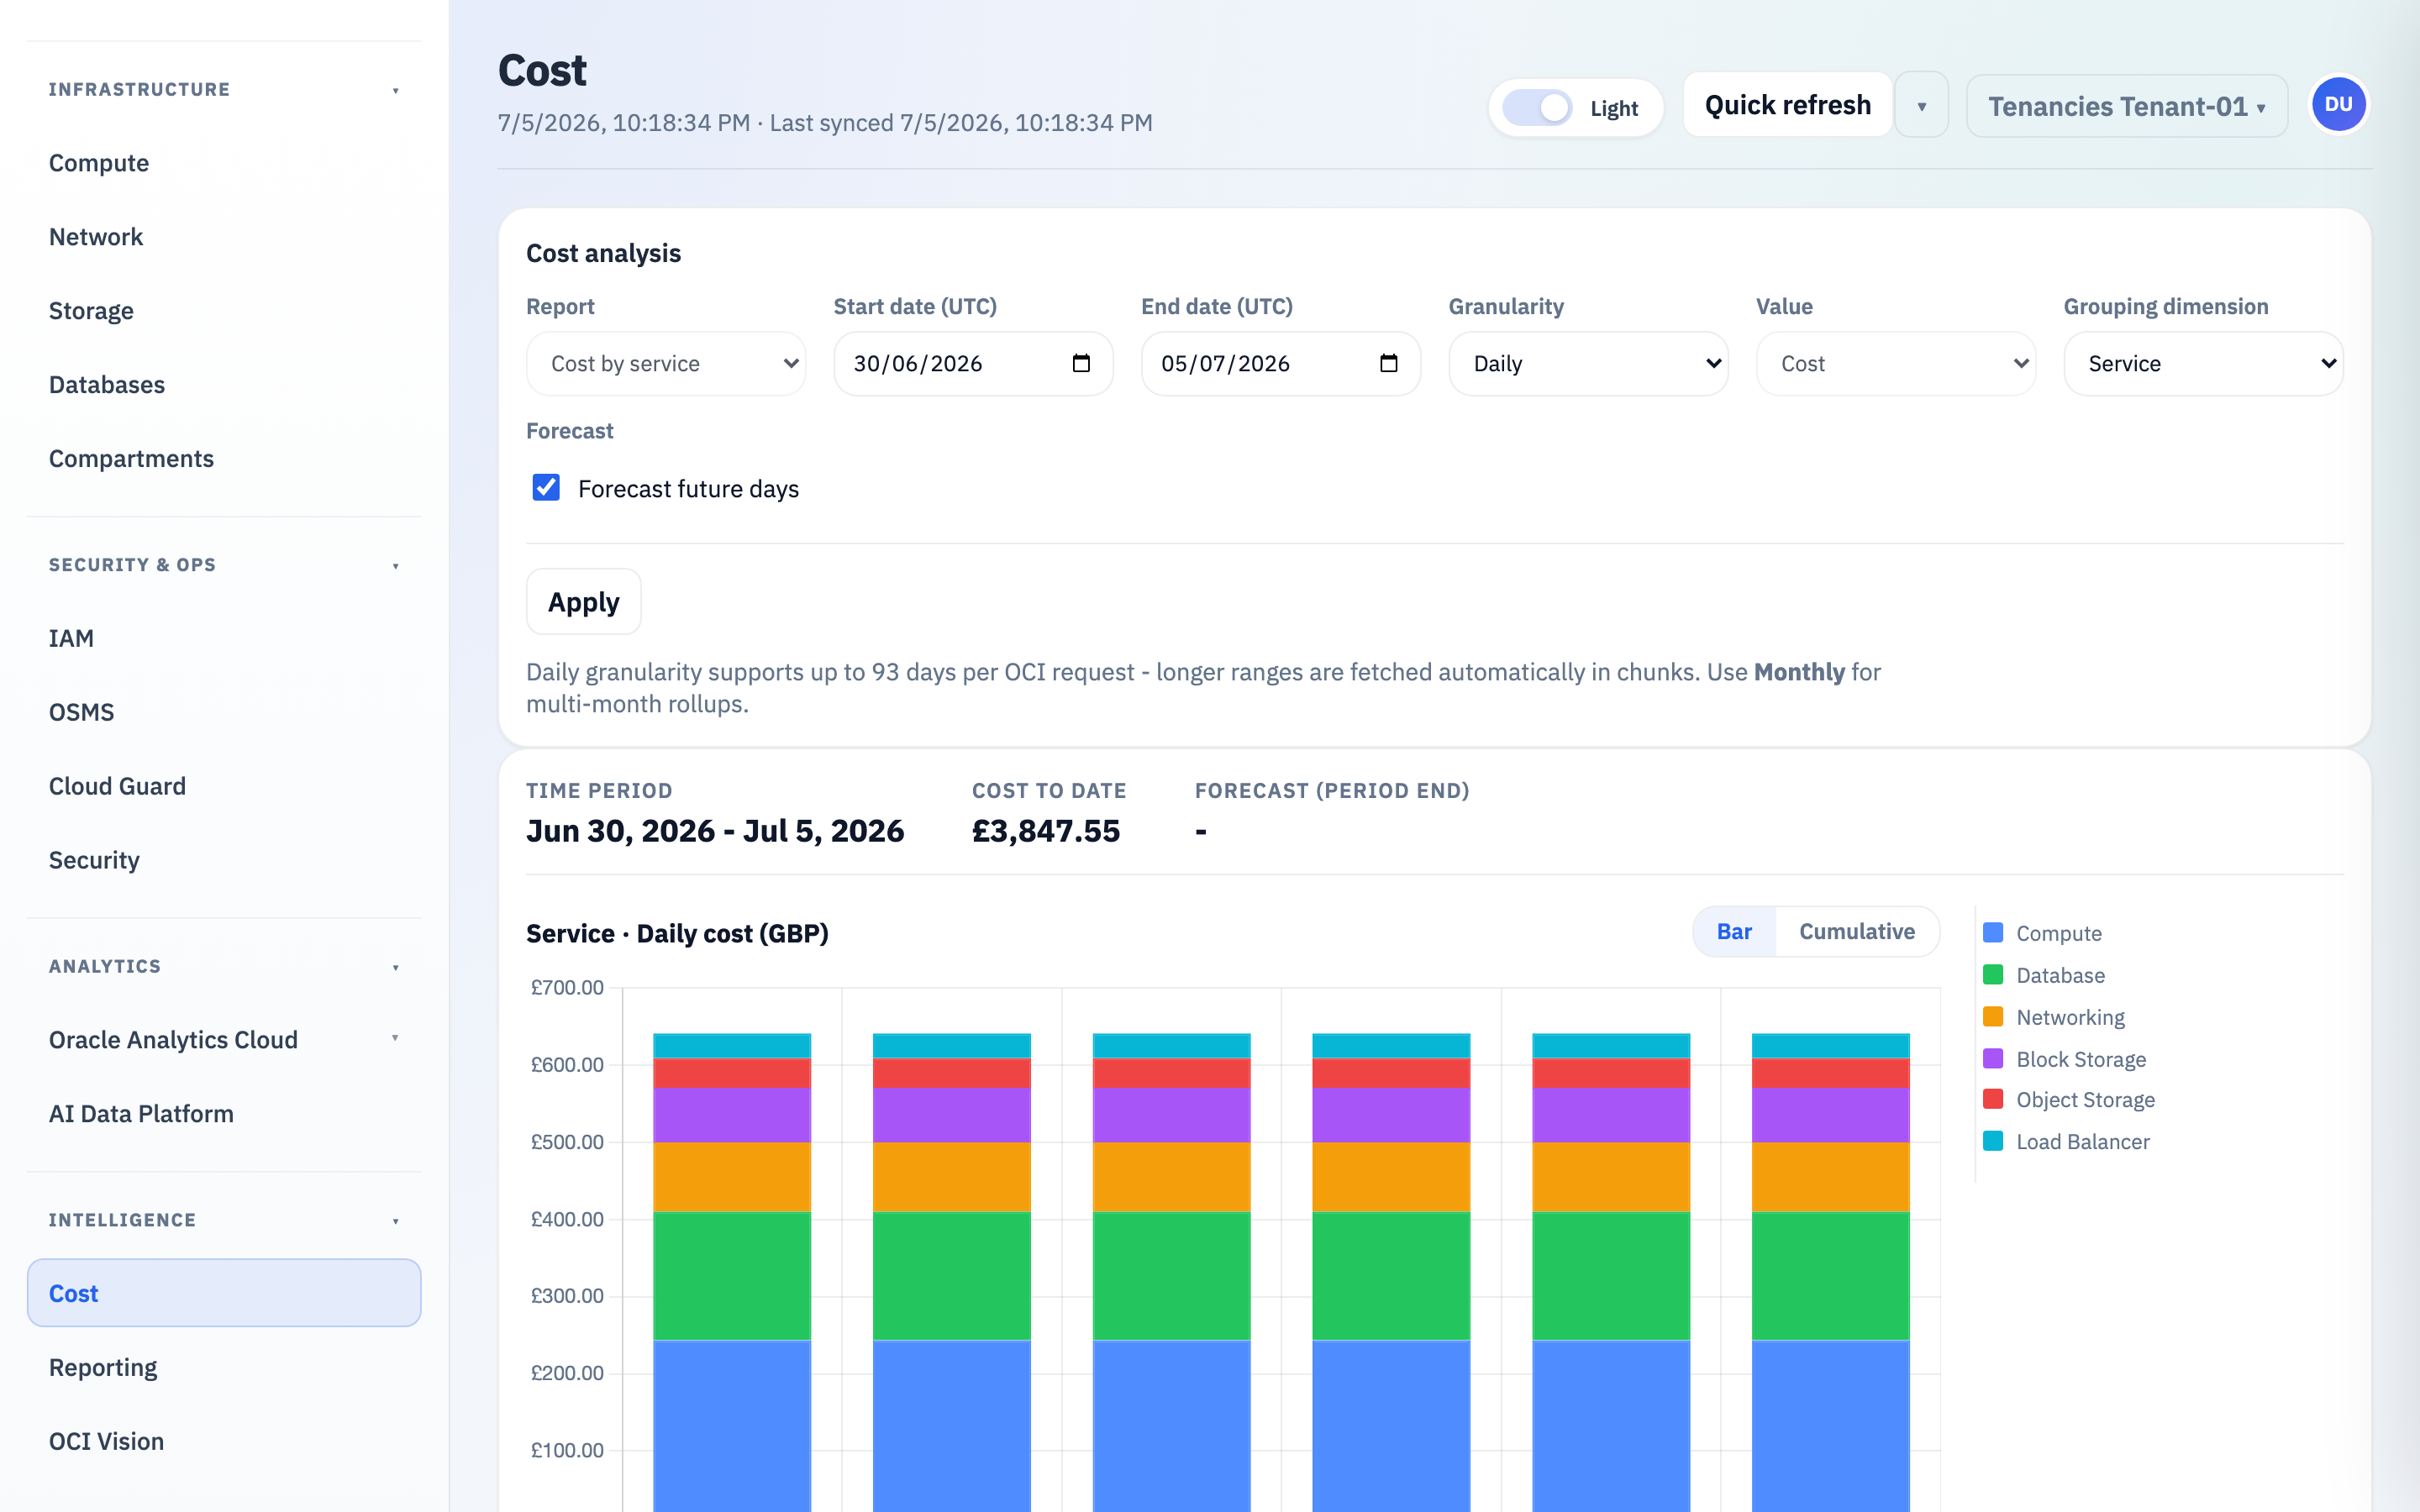
Task: Click the End date input field
Action: 1281,364
